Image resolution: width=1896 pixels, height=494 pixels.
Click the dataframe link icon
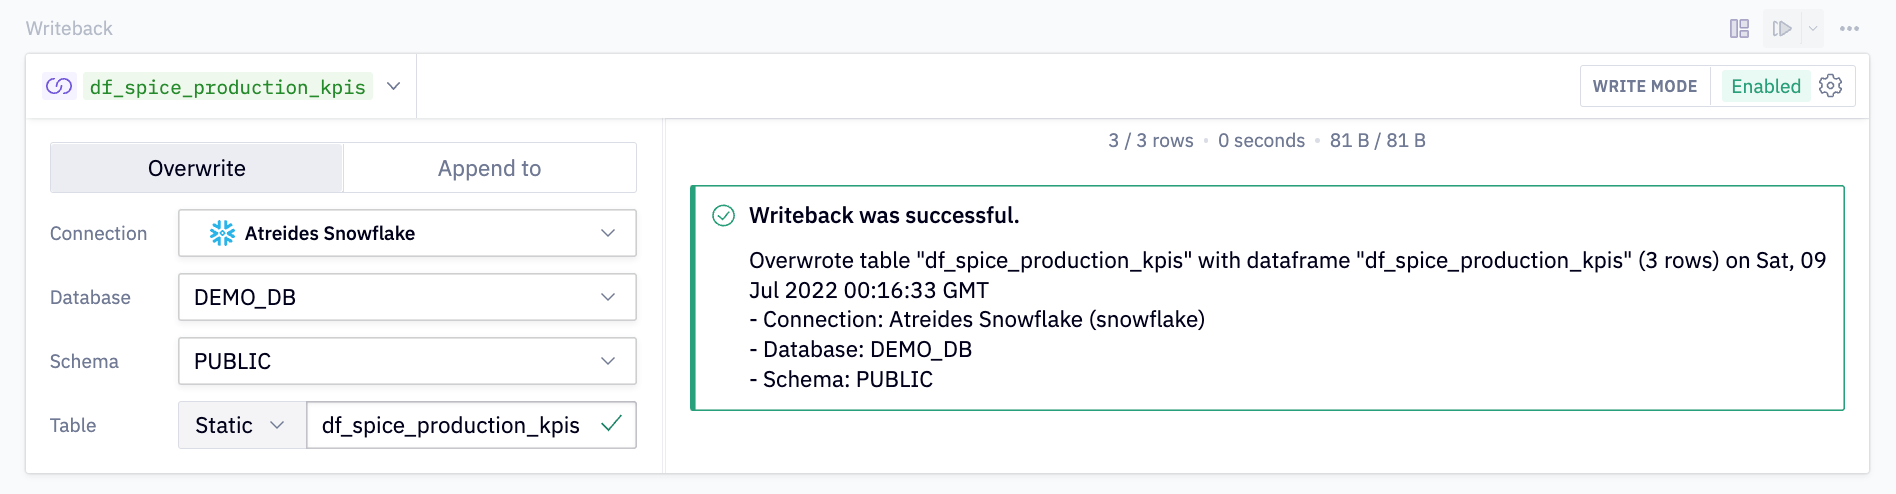click(59, 87)
